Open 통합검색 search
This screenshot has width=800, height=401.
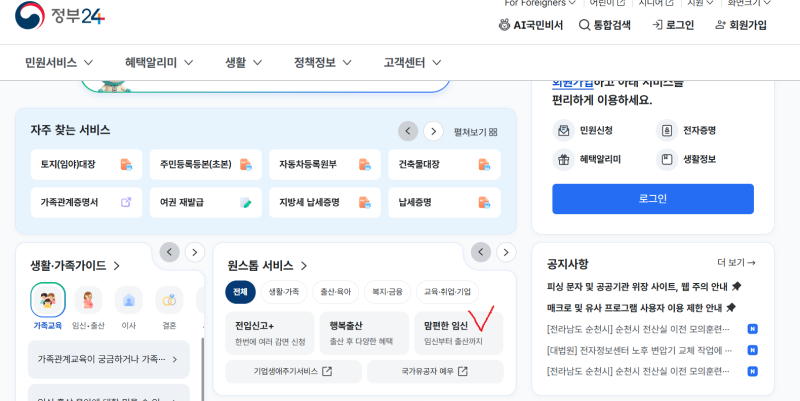(605, 25)
